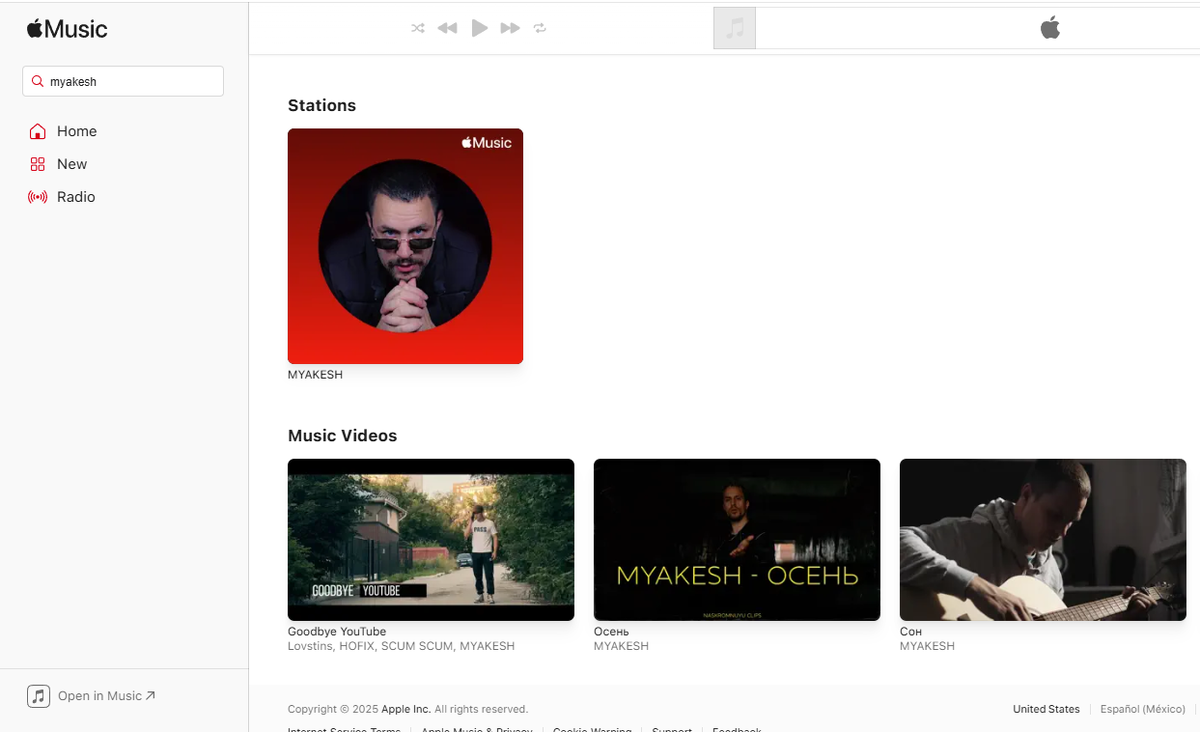Screen dimensions: 1200x732
Task: Toggle repeat mode
Action: coord(540,28)
